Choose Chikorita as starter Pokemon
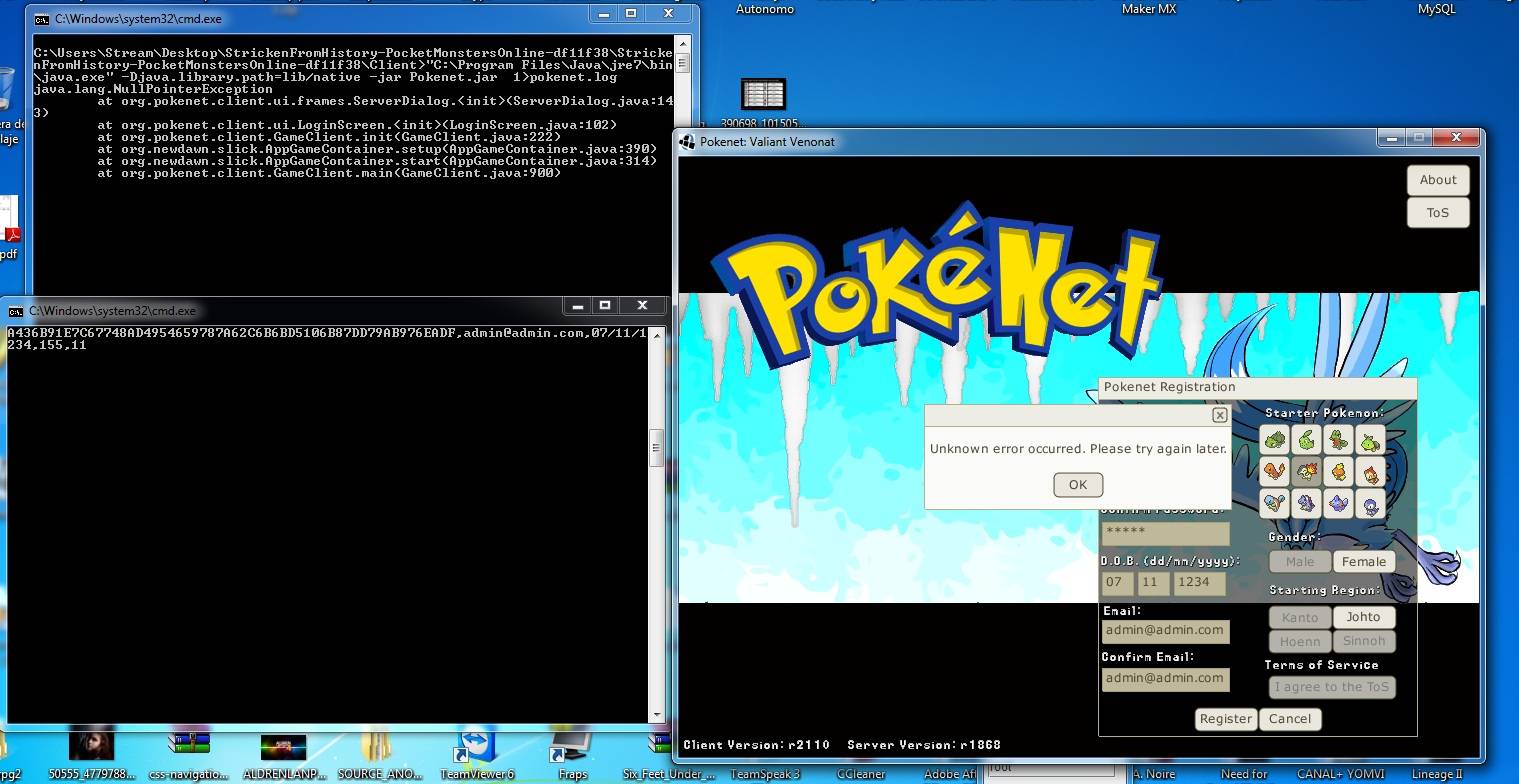This screenshot has width=1519, height=784. (x=1306, y=438)
